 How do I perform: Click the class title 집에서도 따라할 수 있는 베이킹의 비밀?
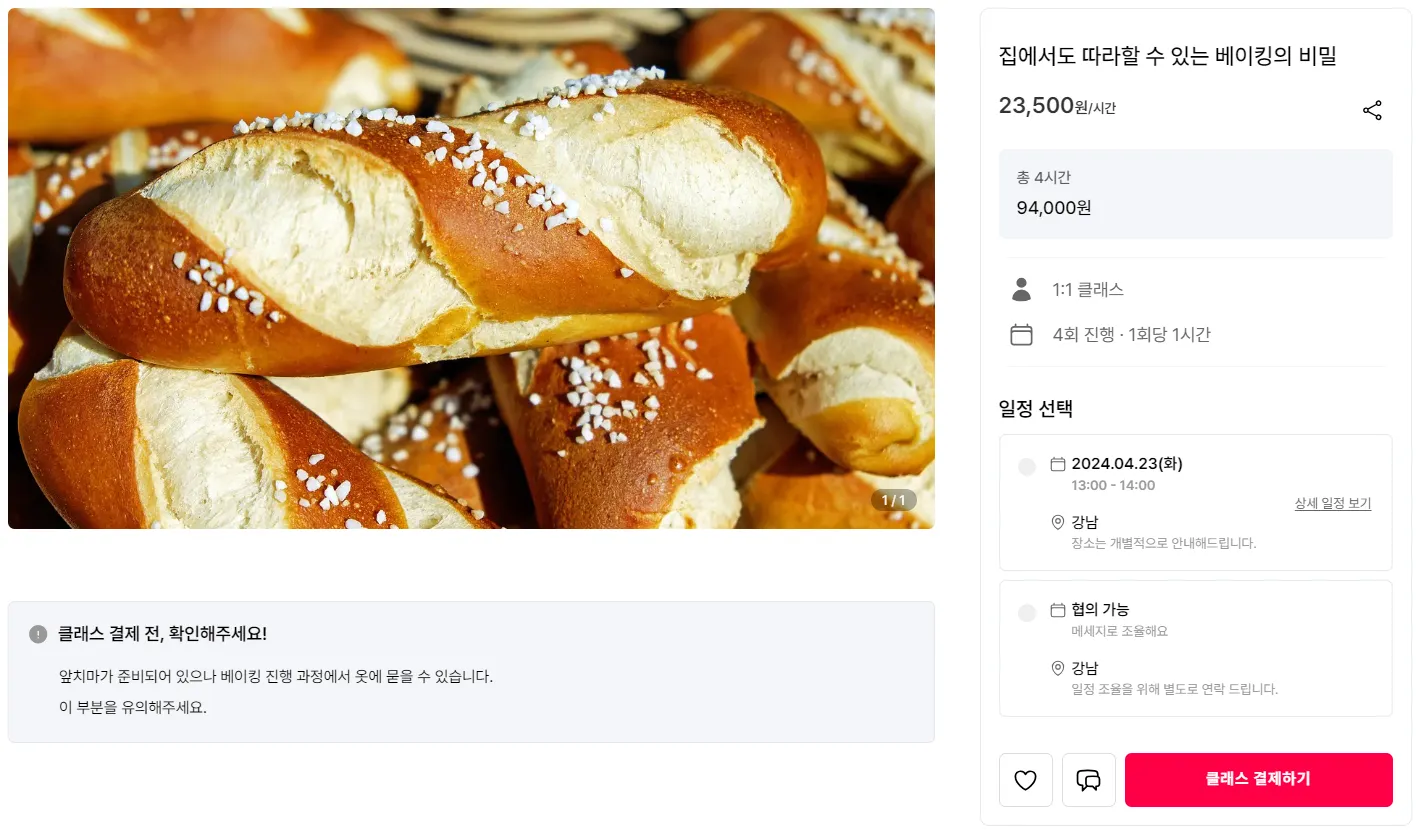(1167, 56)
